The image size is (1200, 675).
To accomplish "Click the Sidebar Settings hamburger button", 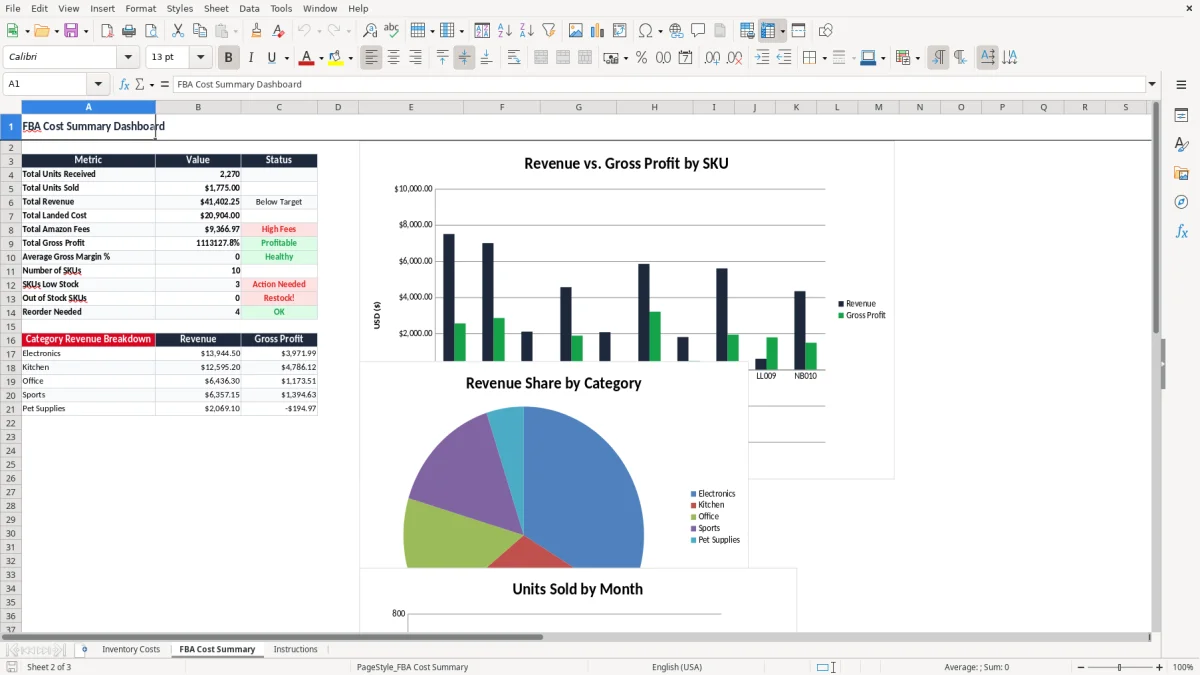I will click(x=1181, y=87).
